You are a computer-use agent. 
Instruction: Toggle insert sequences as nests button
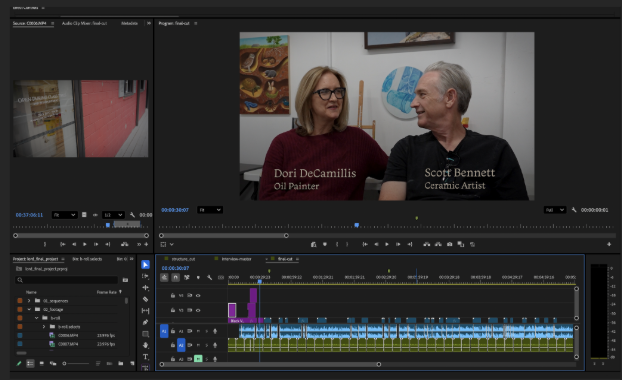click(x=164, y=278)
